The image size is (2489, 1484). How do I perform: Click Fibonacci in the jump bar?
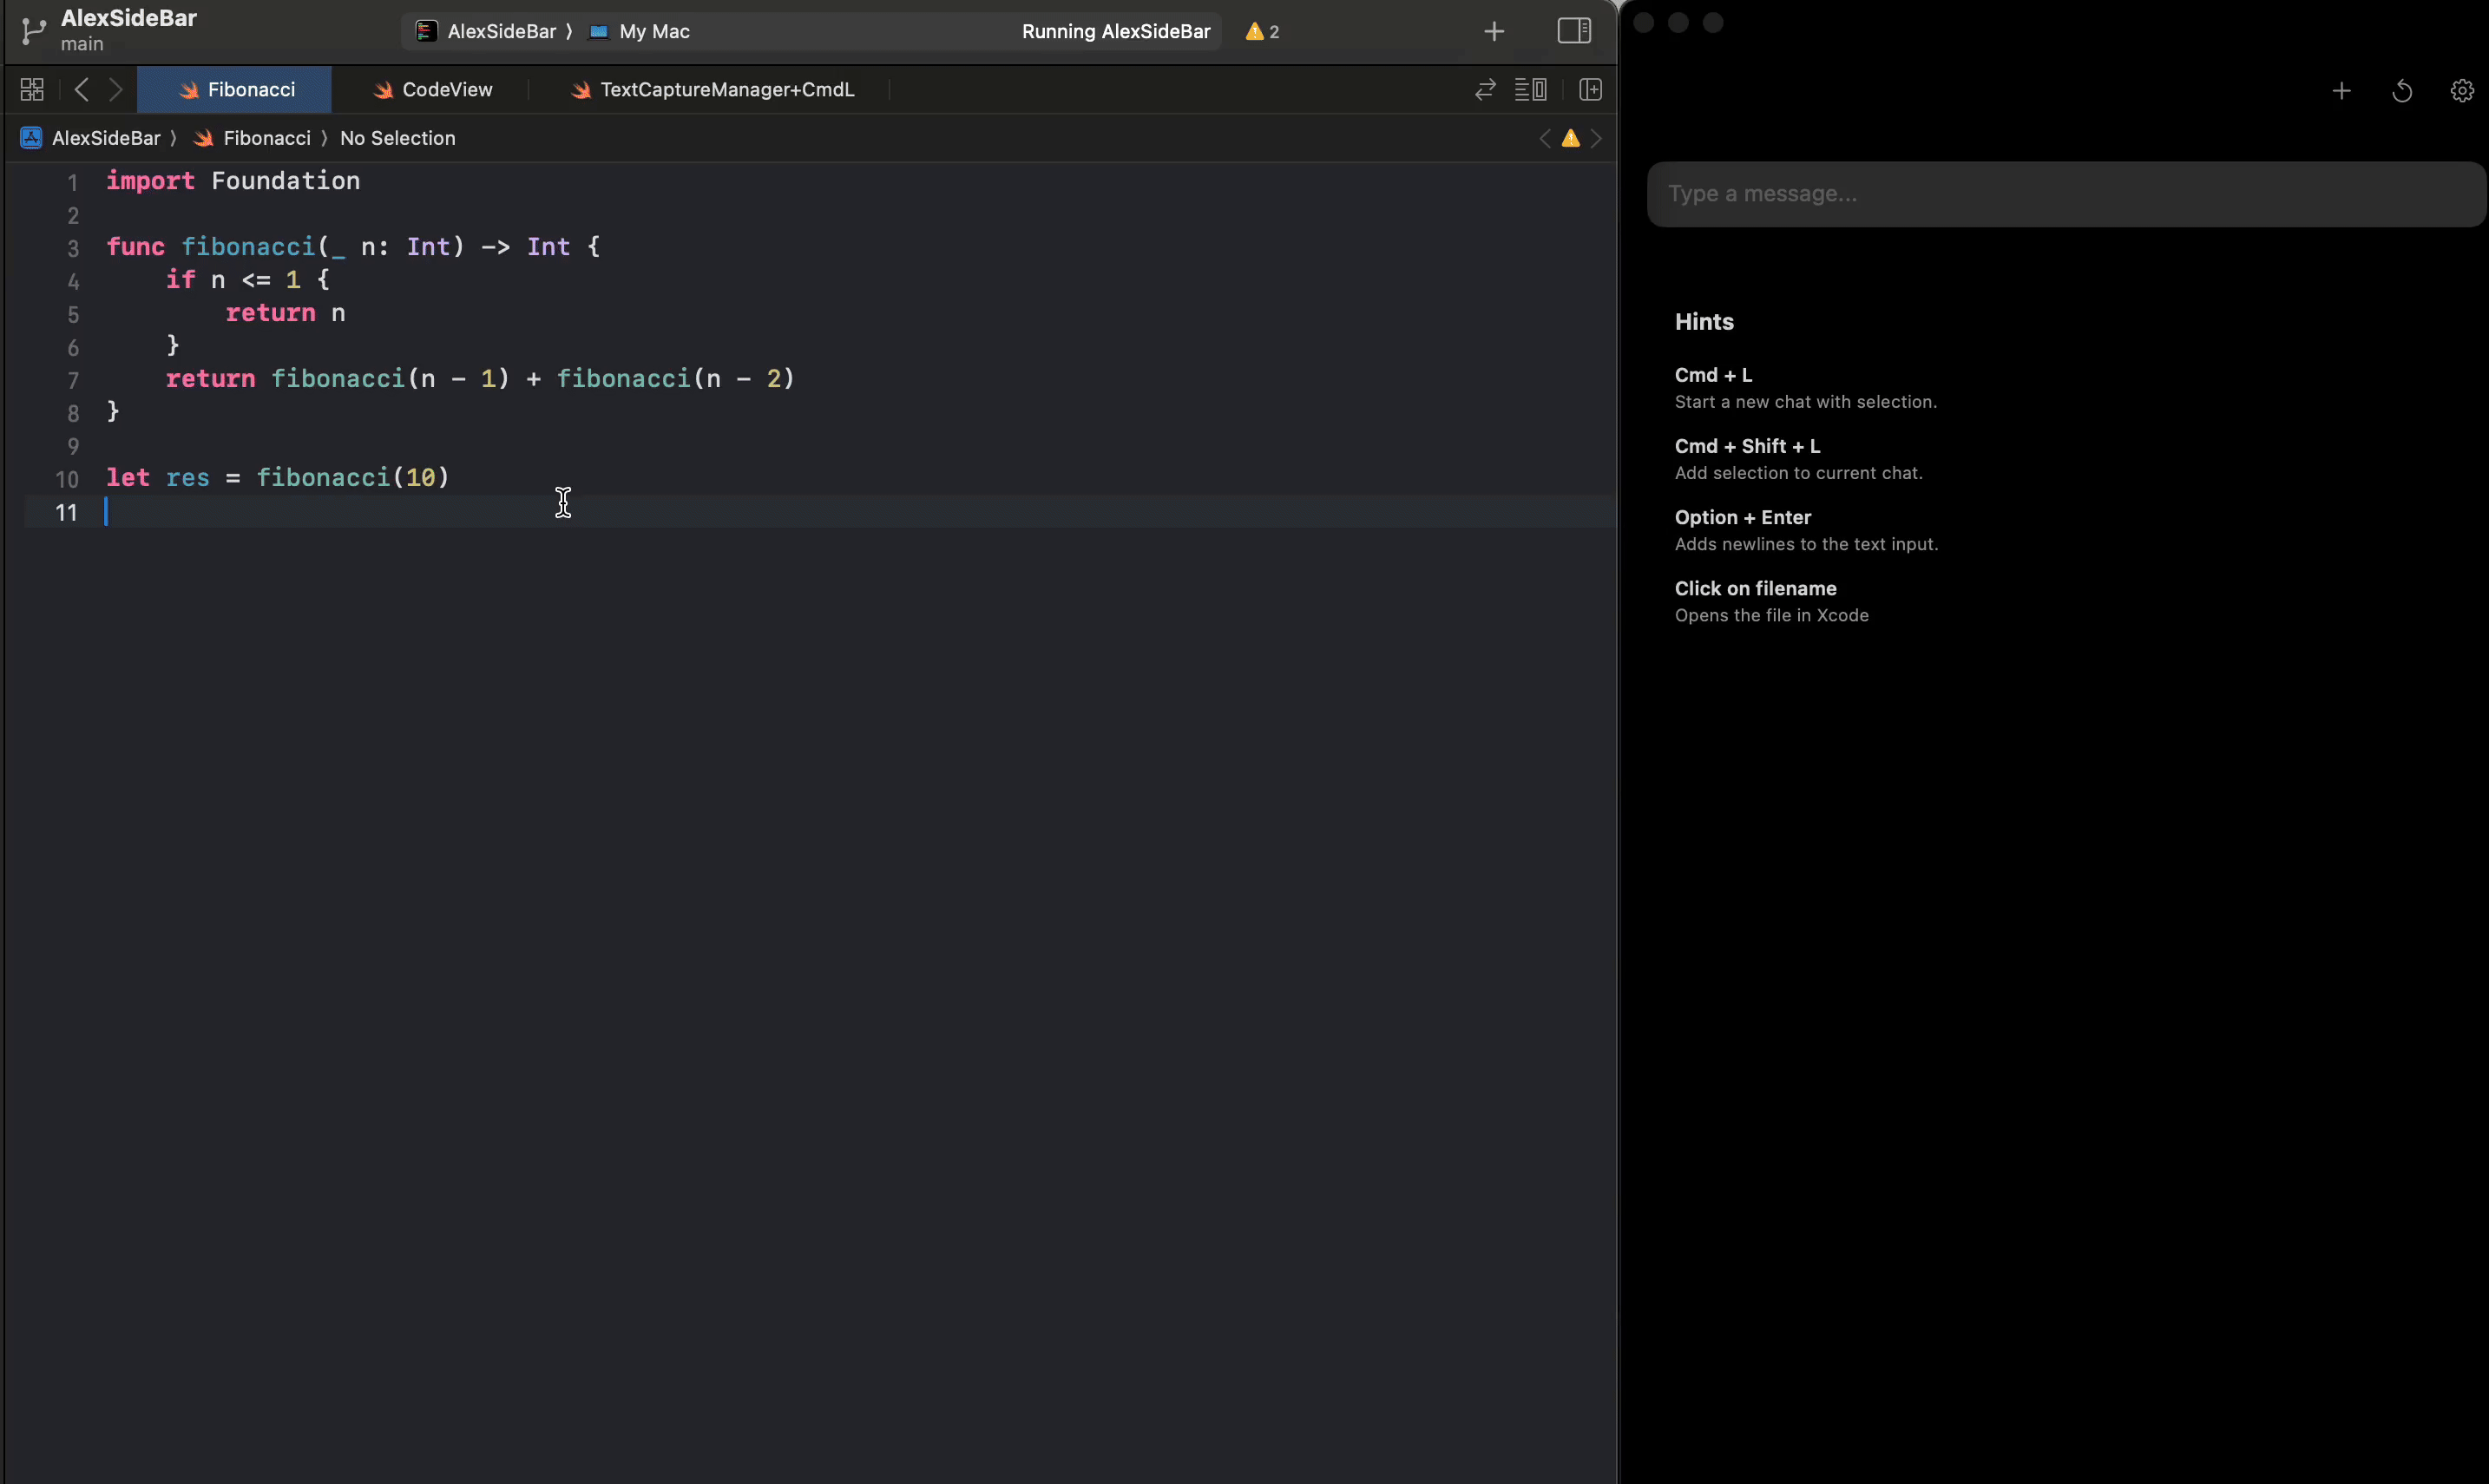[252, 138]
